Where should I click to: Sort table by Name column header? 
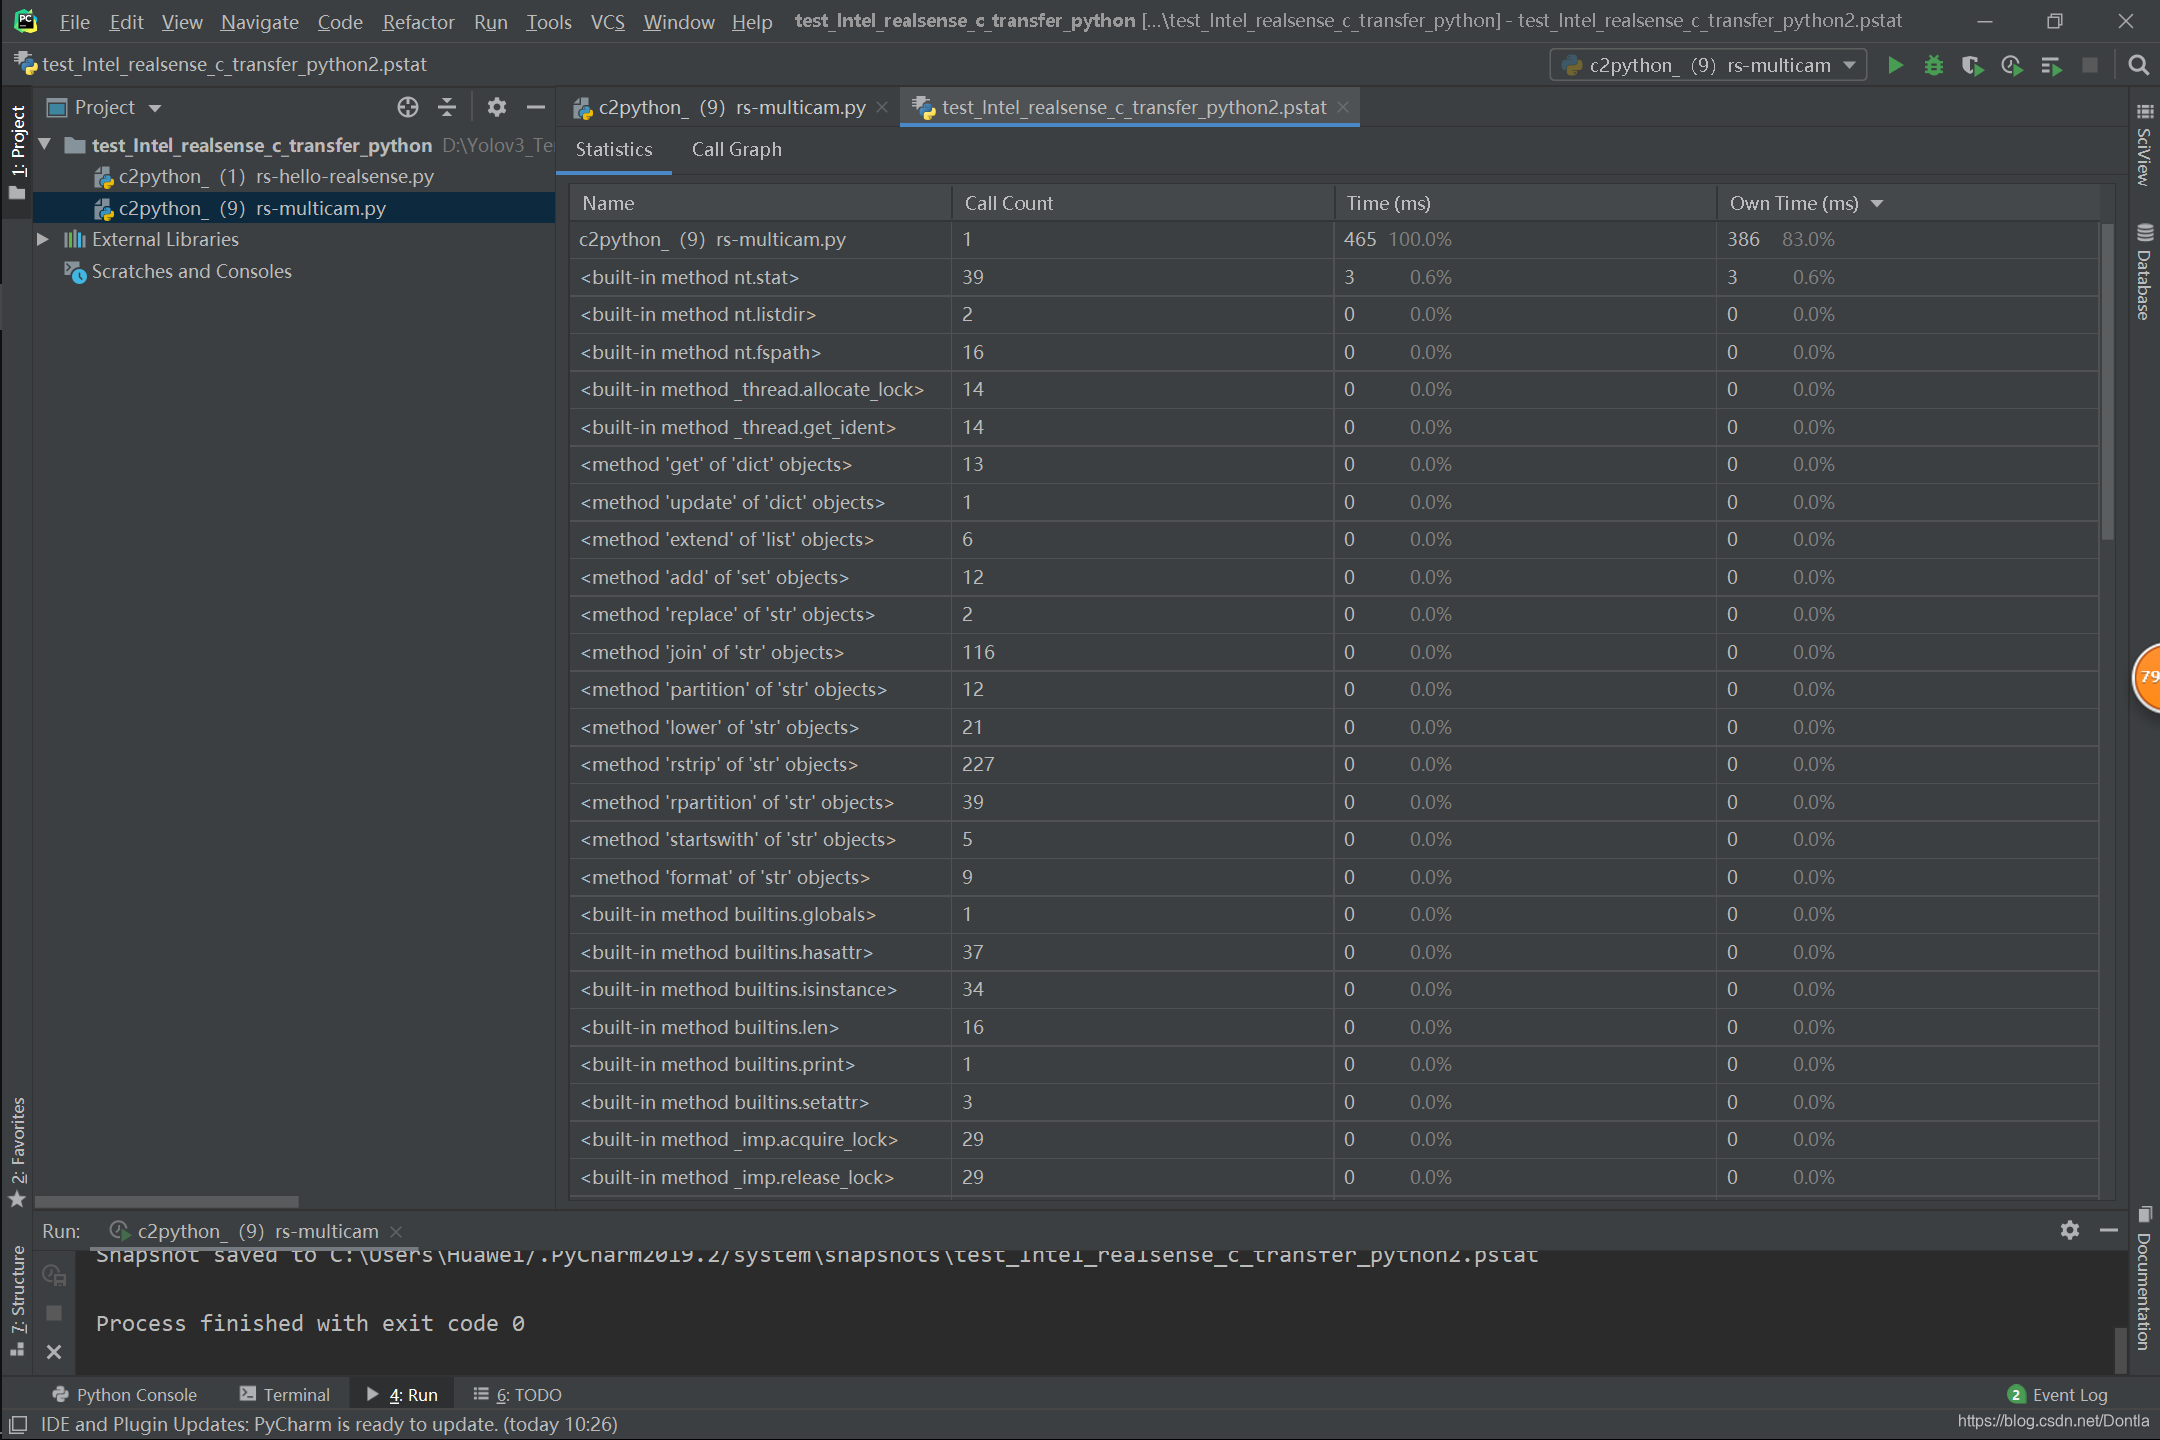(761, 203)
